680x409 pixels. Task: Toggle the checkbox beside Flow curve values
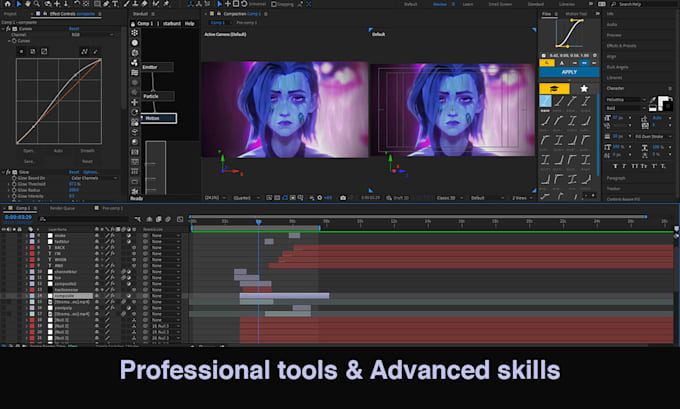(543, 56)
